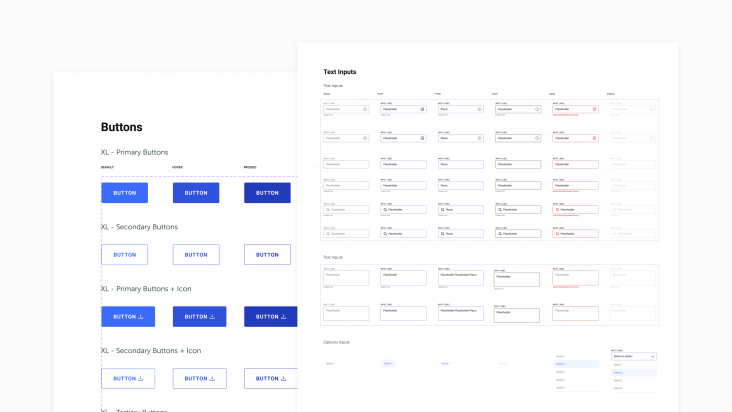Click the default-state XL primary BUTTON
Screen dimensions: 732x412
125,193
